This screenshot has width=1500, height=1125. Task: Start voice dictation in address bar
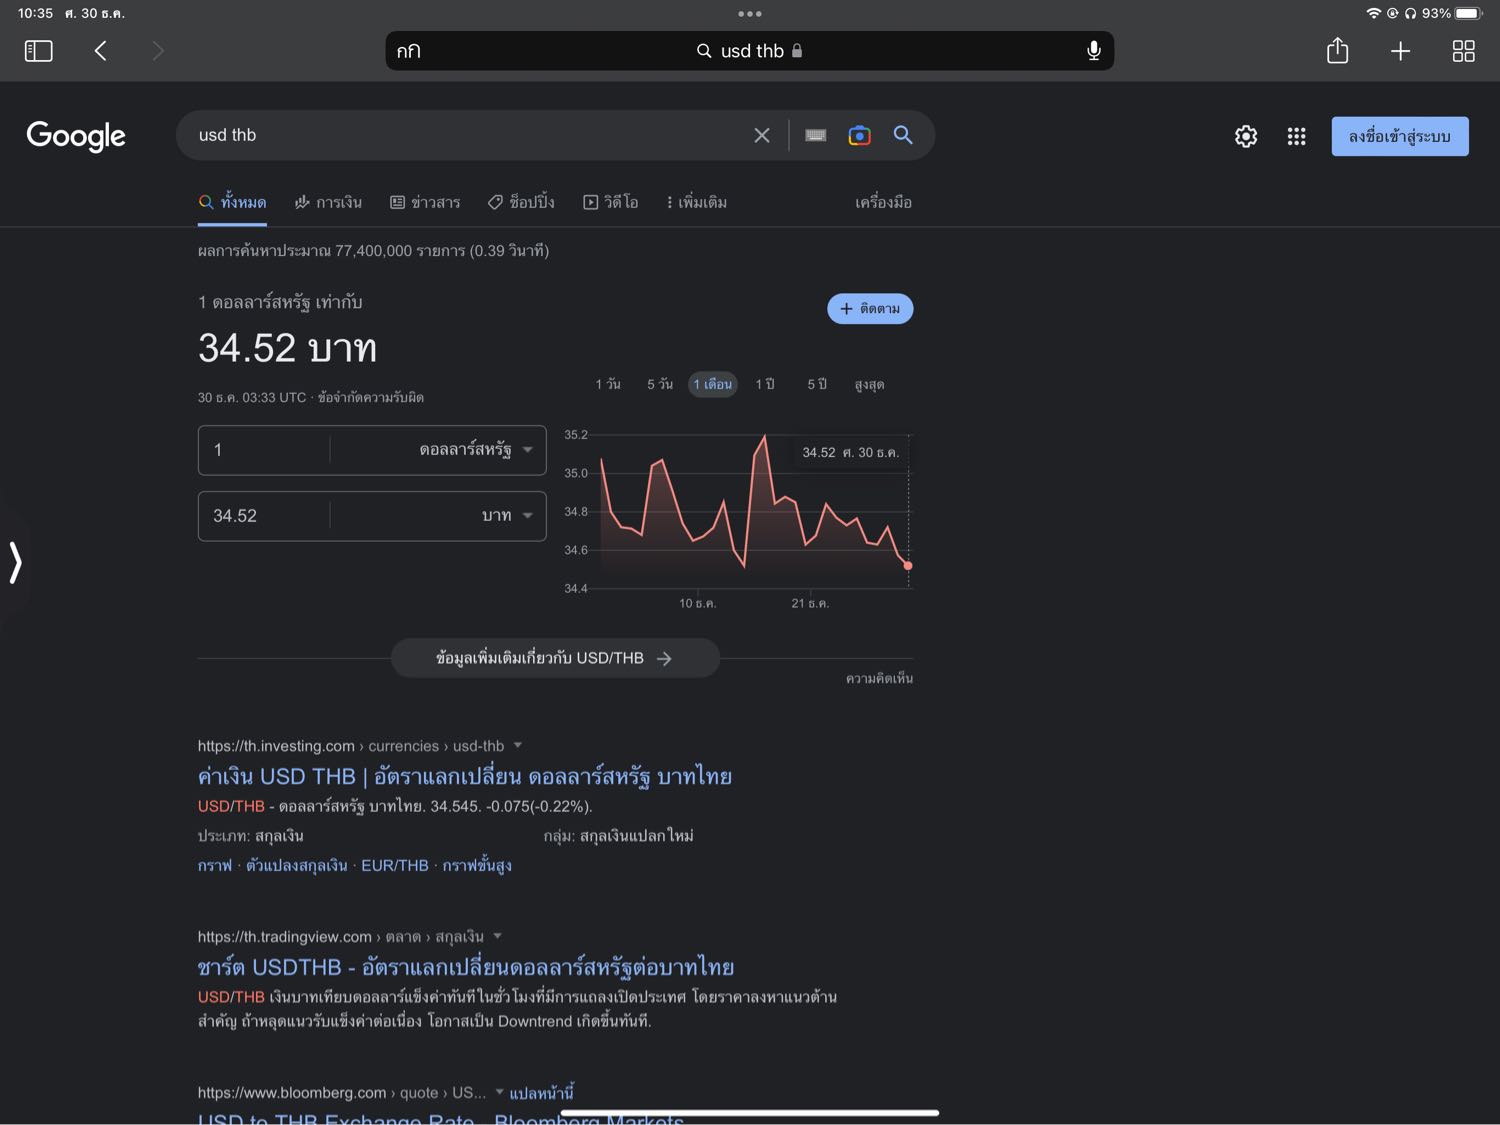coord(1094,51)
